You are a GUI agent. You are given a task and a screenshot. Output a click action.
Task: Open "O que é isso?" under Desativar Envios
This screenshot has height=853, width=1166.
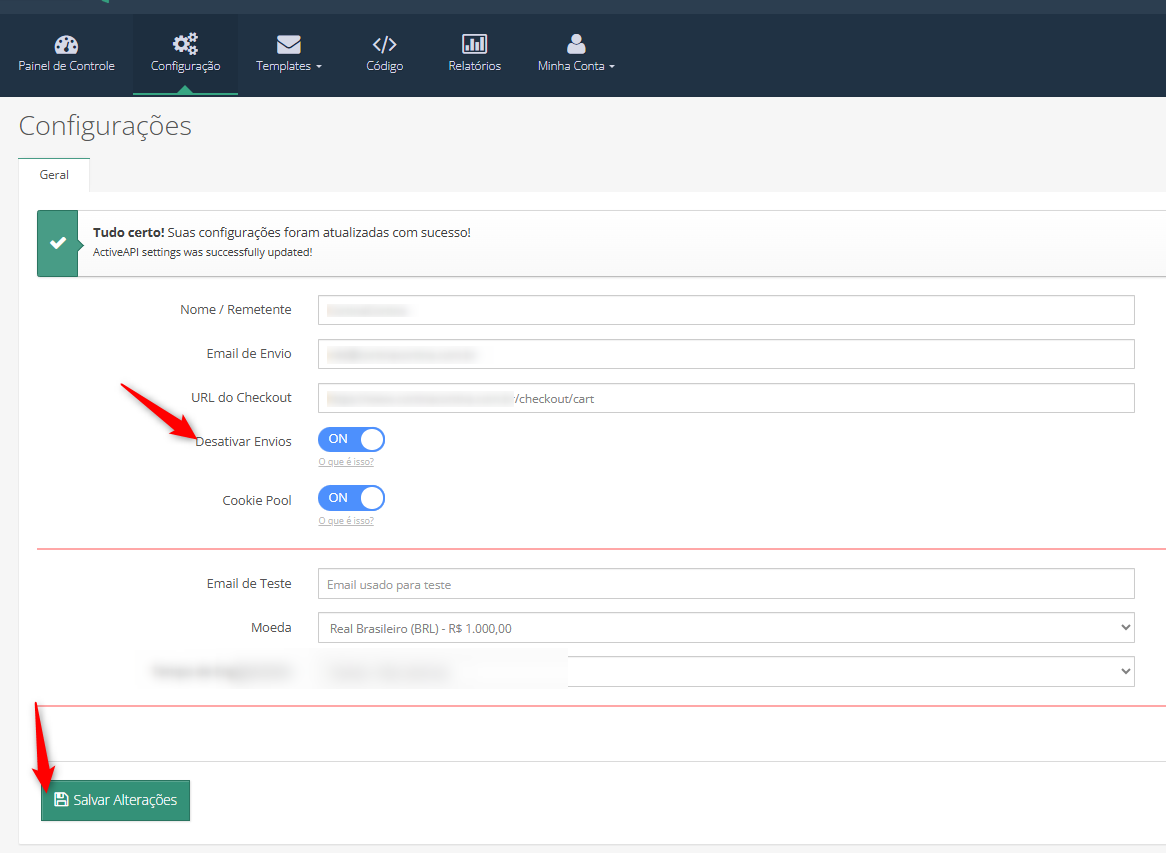tap(346, 462)
